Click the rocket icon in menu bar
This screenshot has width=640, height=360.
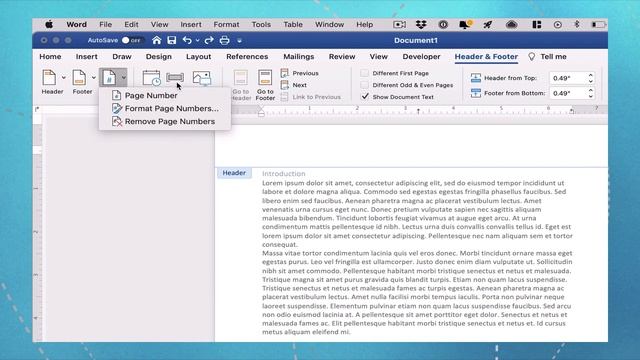(487, 24)
